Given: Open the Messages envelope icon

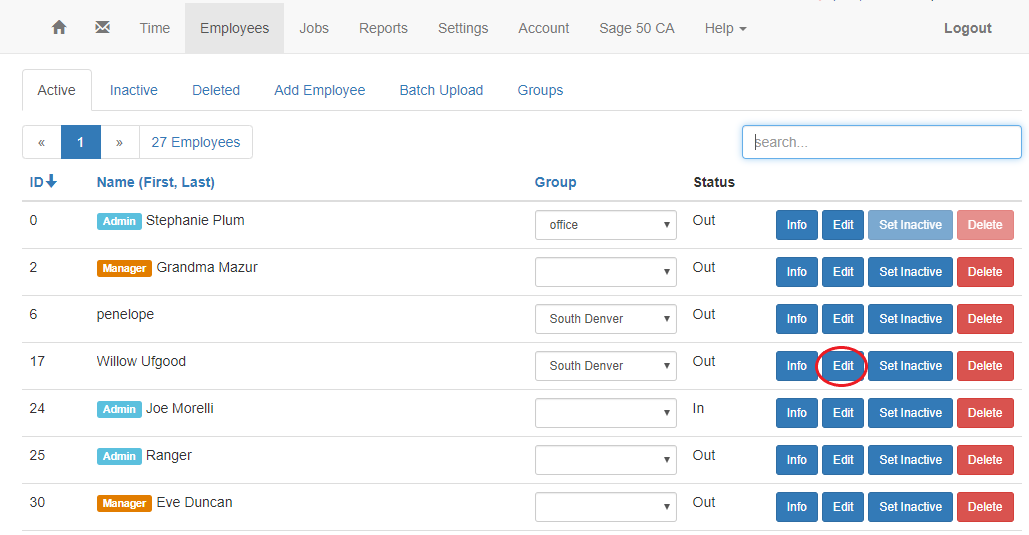Looking at the screenshot, I should click(x=103, y=28).
